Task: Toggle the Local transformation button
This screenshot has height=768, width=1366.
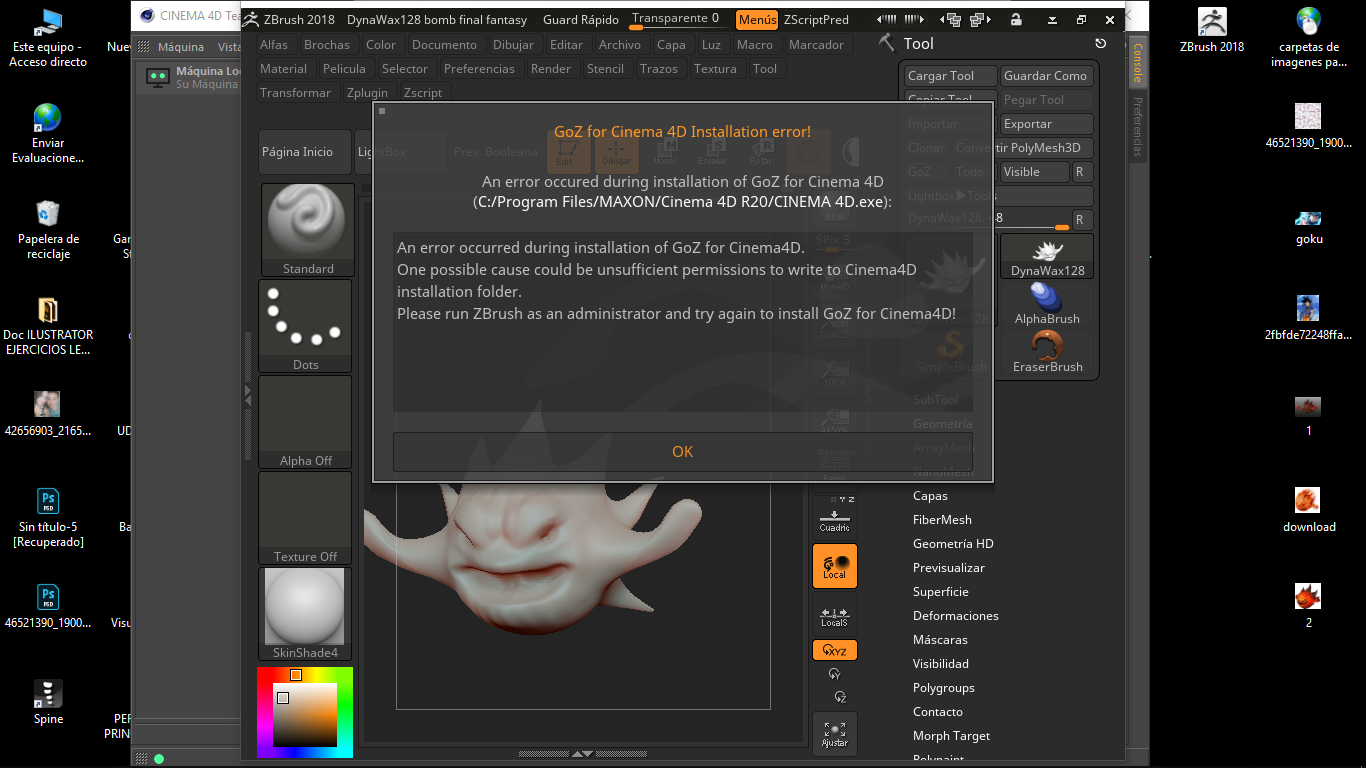Action: pos(835,566)
